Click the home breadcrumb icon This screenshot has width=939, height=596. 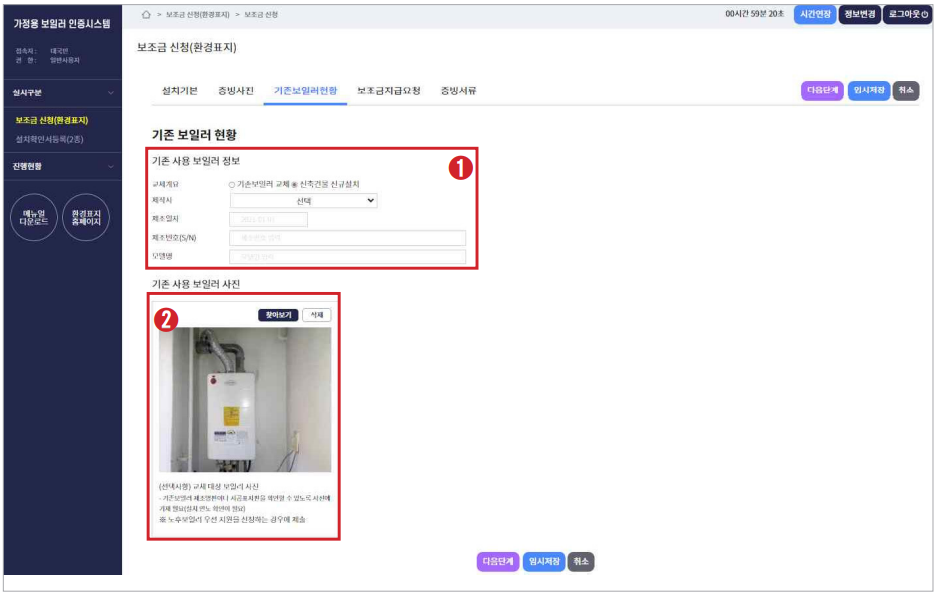(x=146, y=16)
